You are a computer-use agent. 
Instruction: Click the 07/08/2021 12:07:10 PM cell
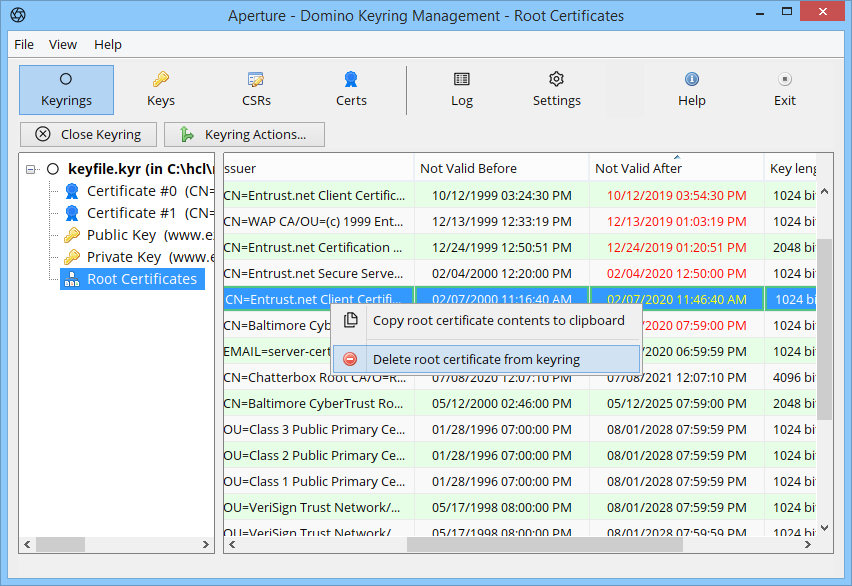676,379
